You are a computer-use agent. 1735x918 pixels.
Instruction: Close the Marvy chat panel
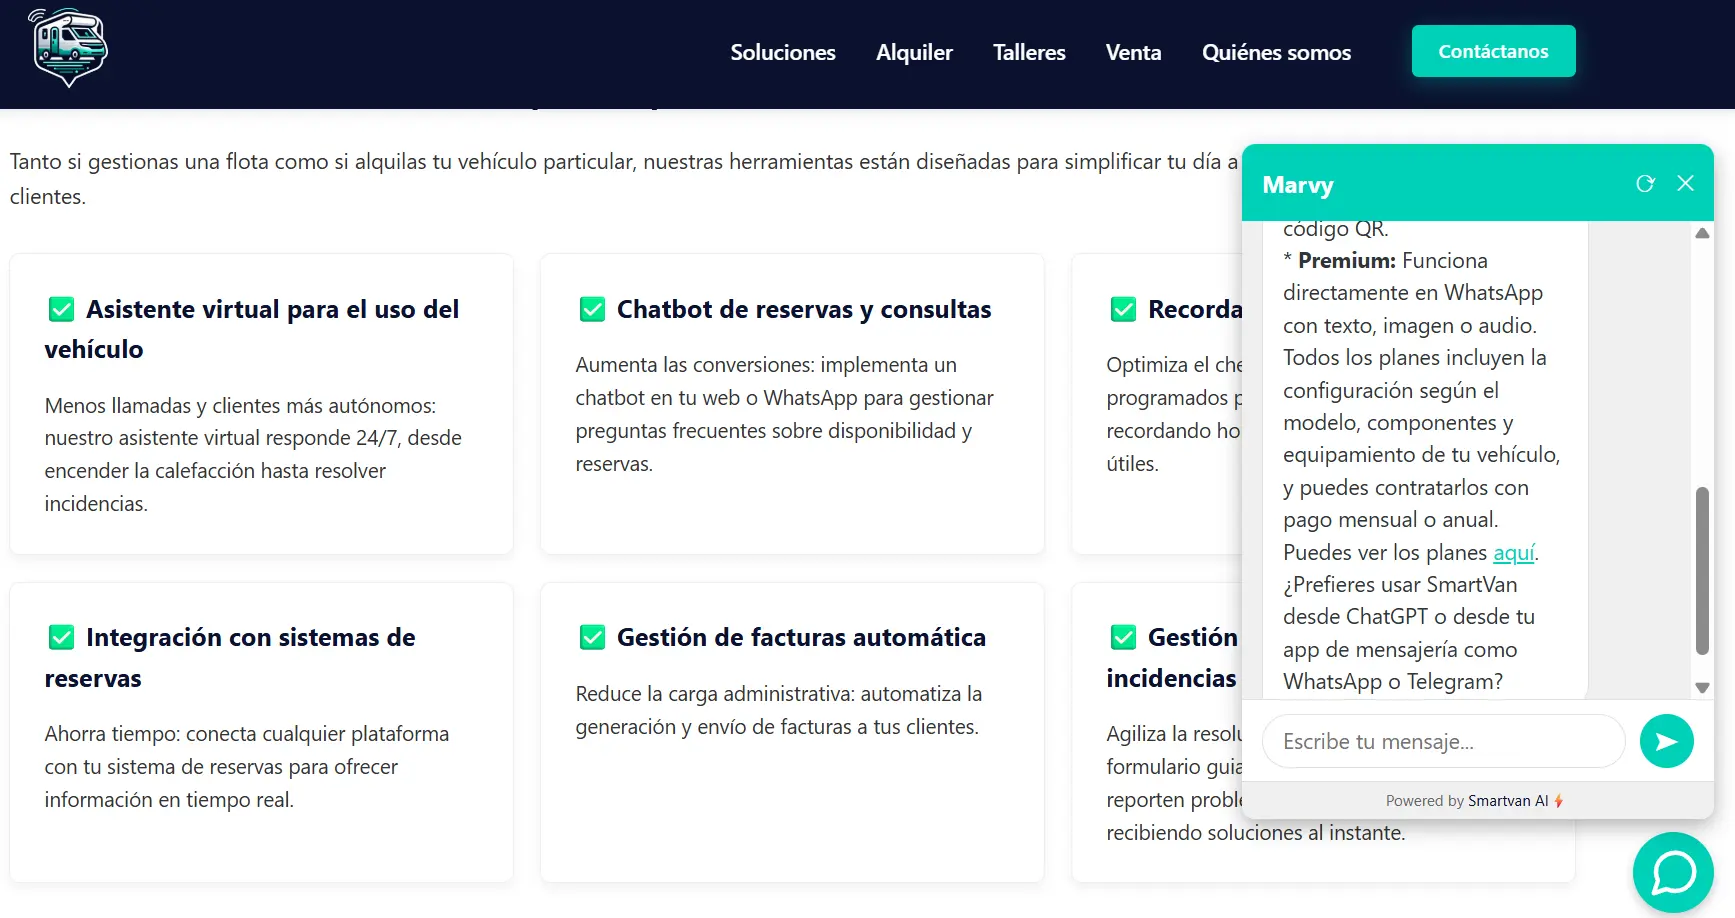(x=1685, y=183)
